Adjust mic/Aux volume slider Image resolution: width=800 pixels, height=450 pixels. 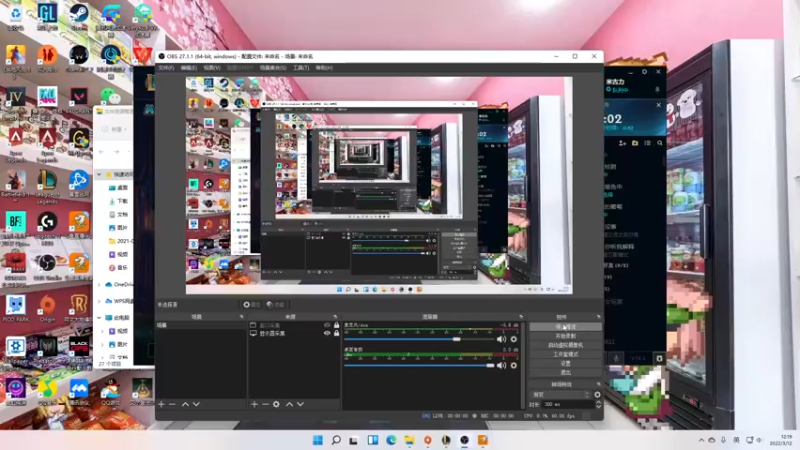tap(419, 339)
